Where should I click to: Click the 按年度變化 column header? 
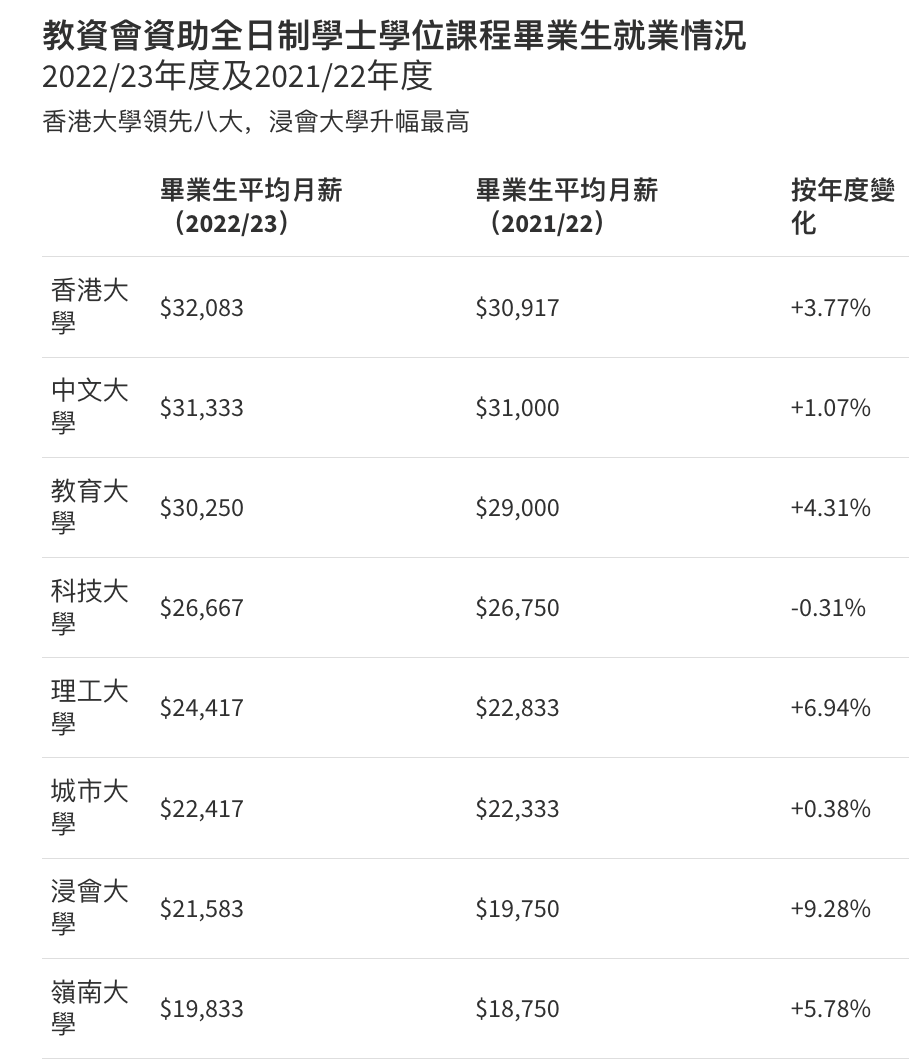click(x=843, y=207)
